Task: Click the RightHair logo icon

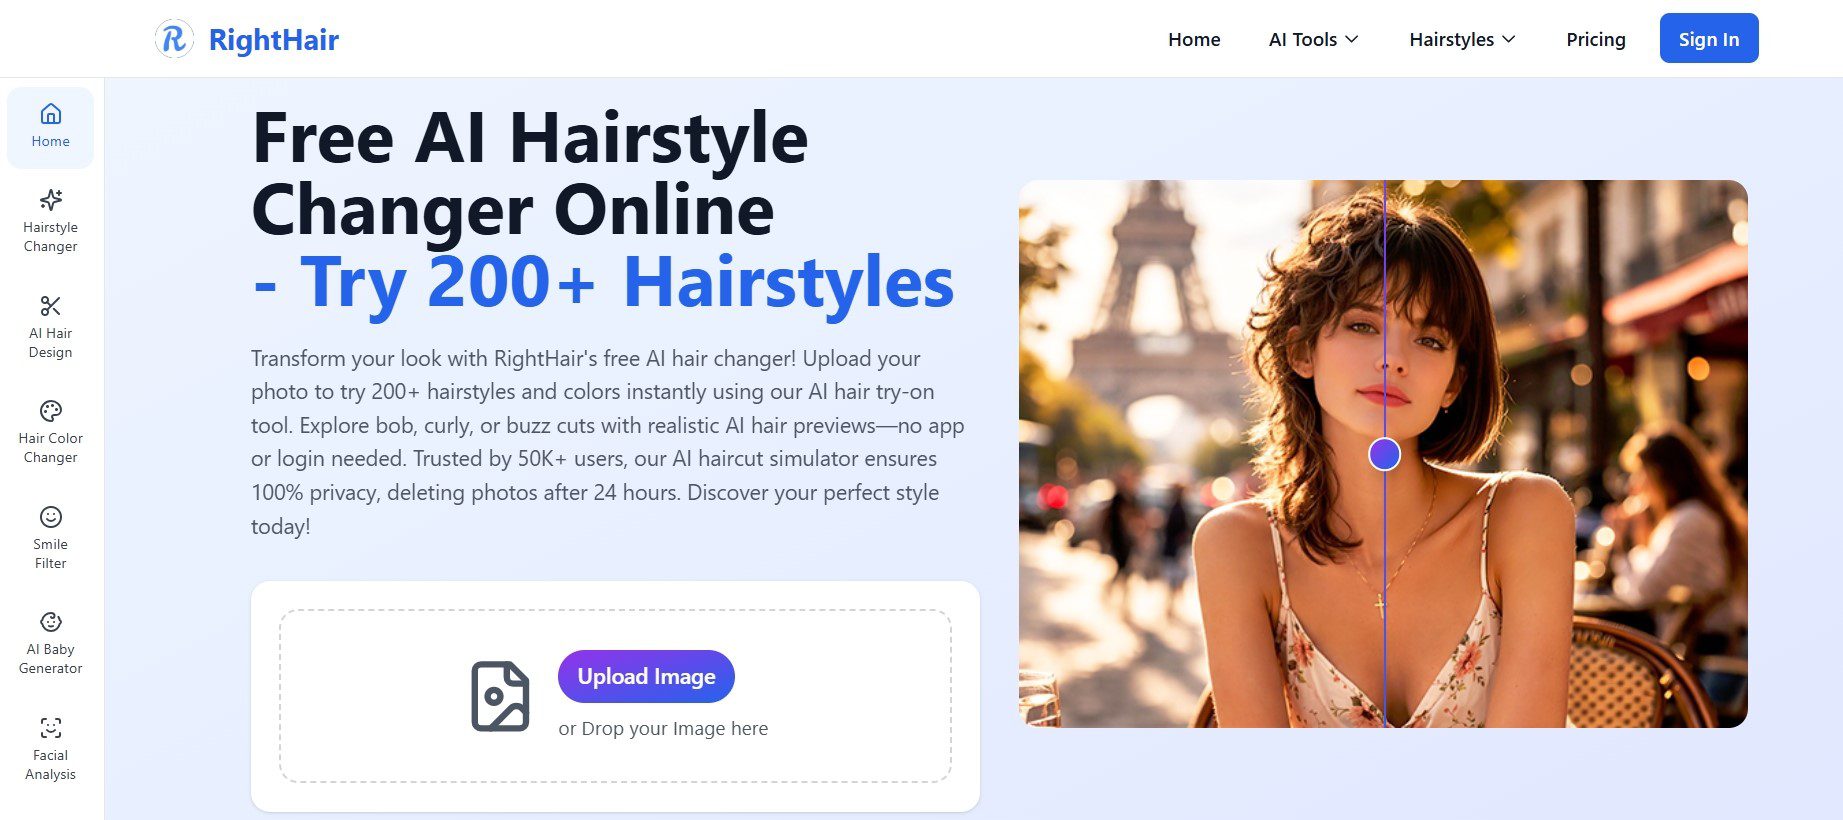Action: click(x=174, y=40)
